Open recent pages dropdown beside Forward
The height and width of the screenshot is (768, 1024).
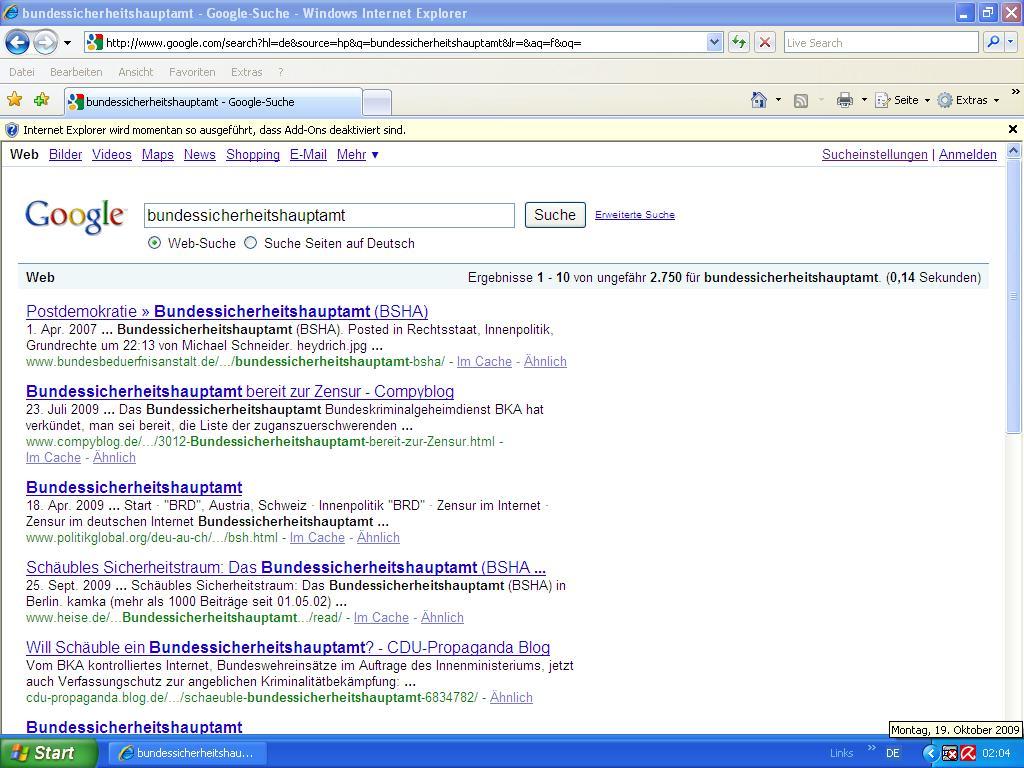pyautogui.click(x=67, y=43)
